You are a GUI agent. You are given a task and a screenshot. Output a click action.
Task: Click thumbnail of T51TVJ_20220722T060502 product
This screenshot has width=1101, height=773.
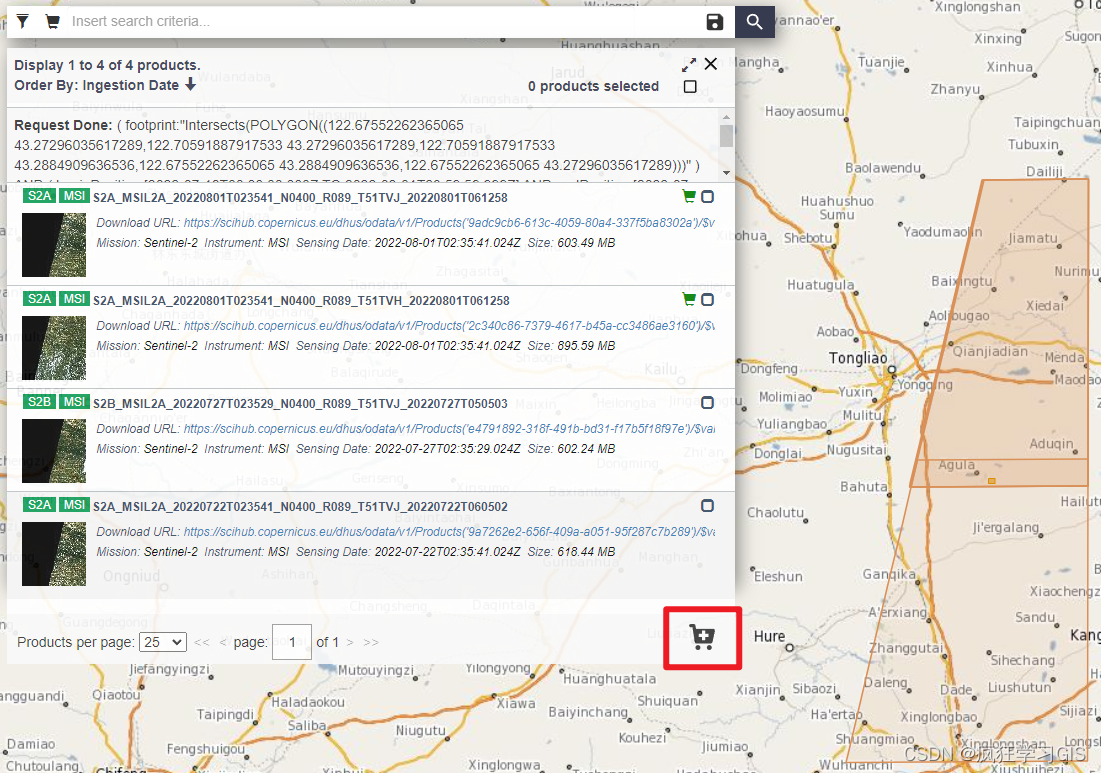pyautogui.click(x=54, y=554)
